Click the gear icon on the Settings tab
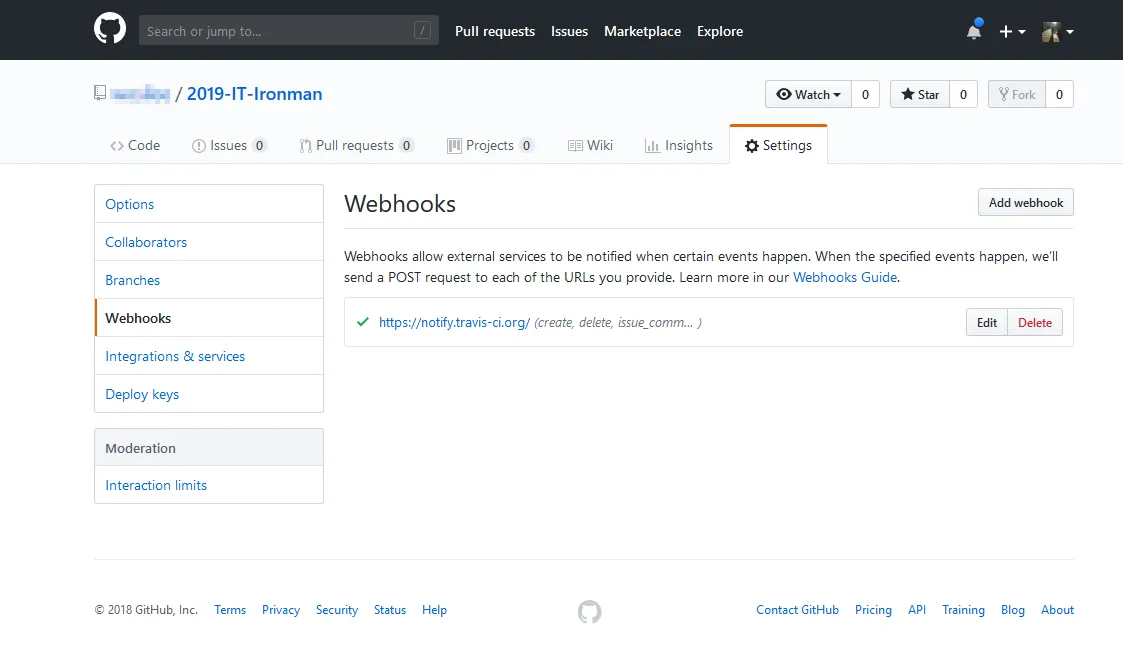This screenshot has height=666, width=1123. click(752, 145)
